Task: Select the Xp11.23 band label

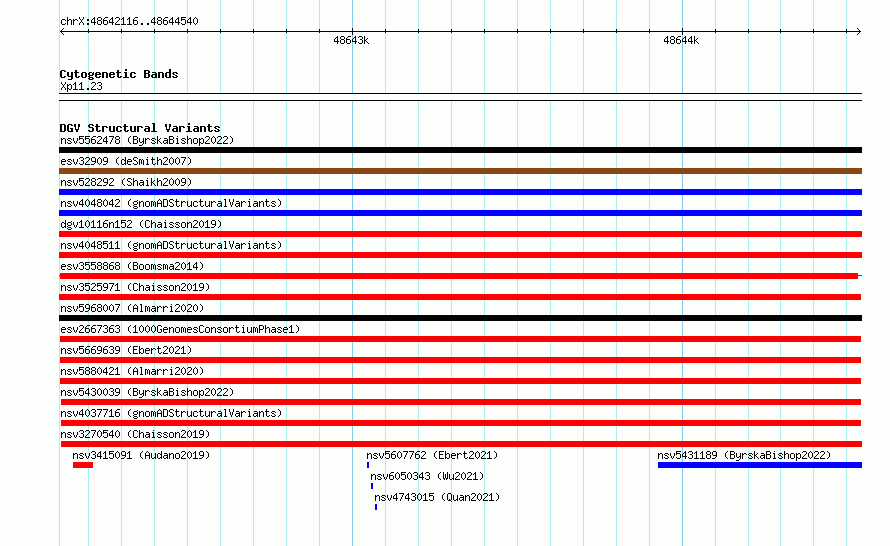Action: point(81,86)
